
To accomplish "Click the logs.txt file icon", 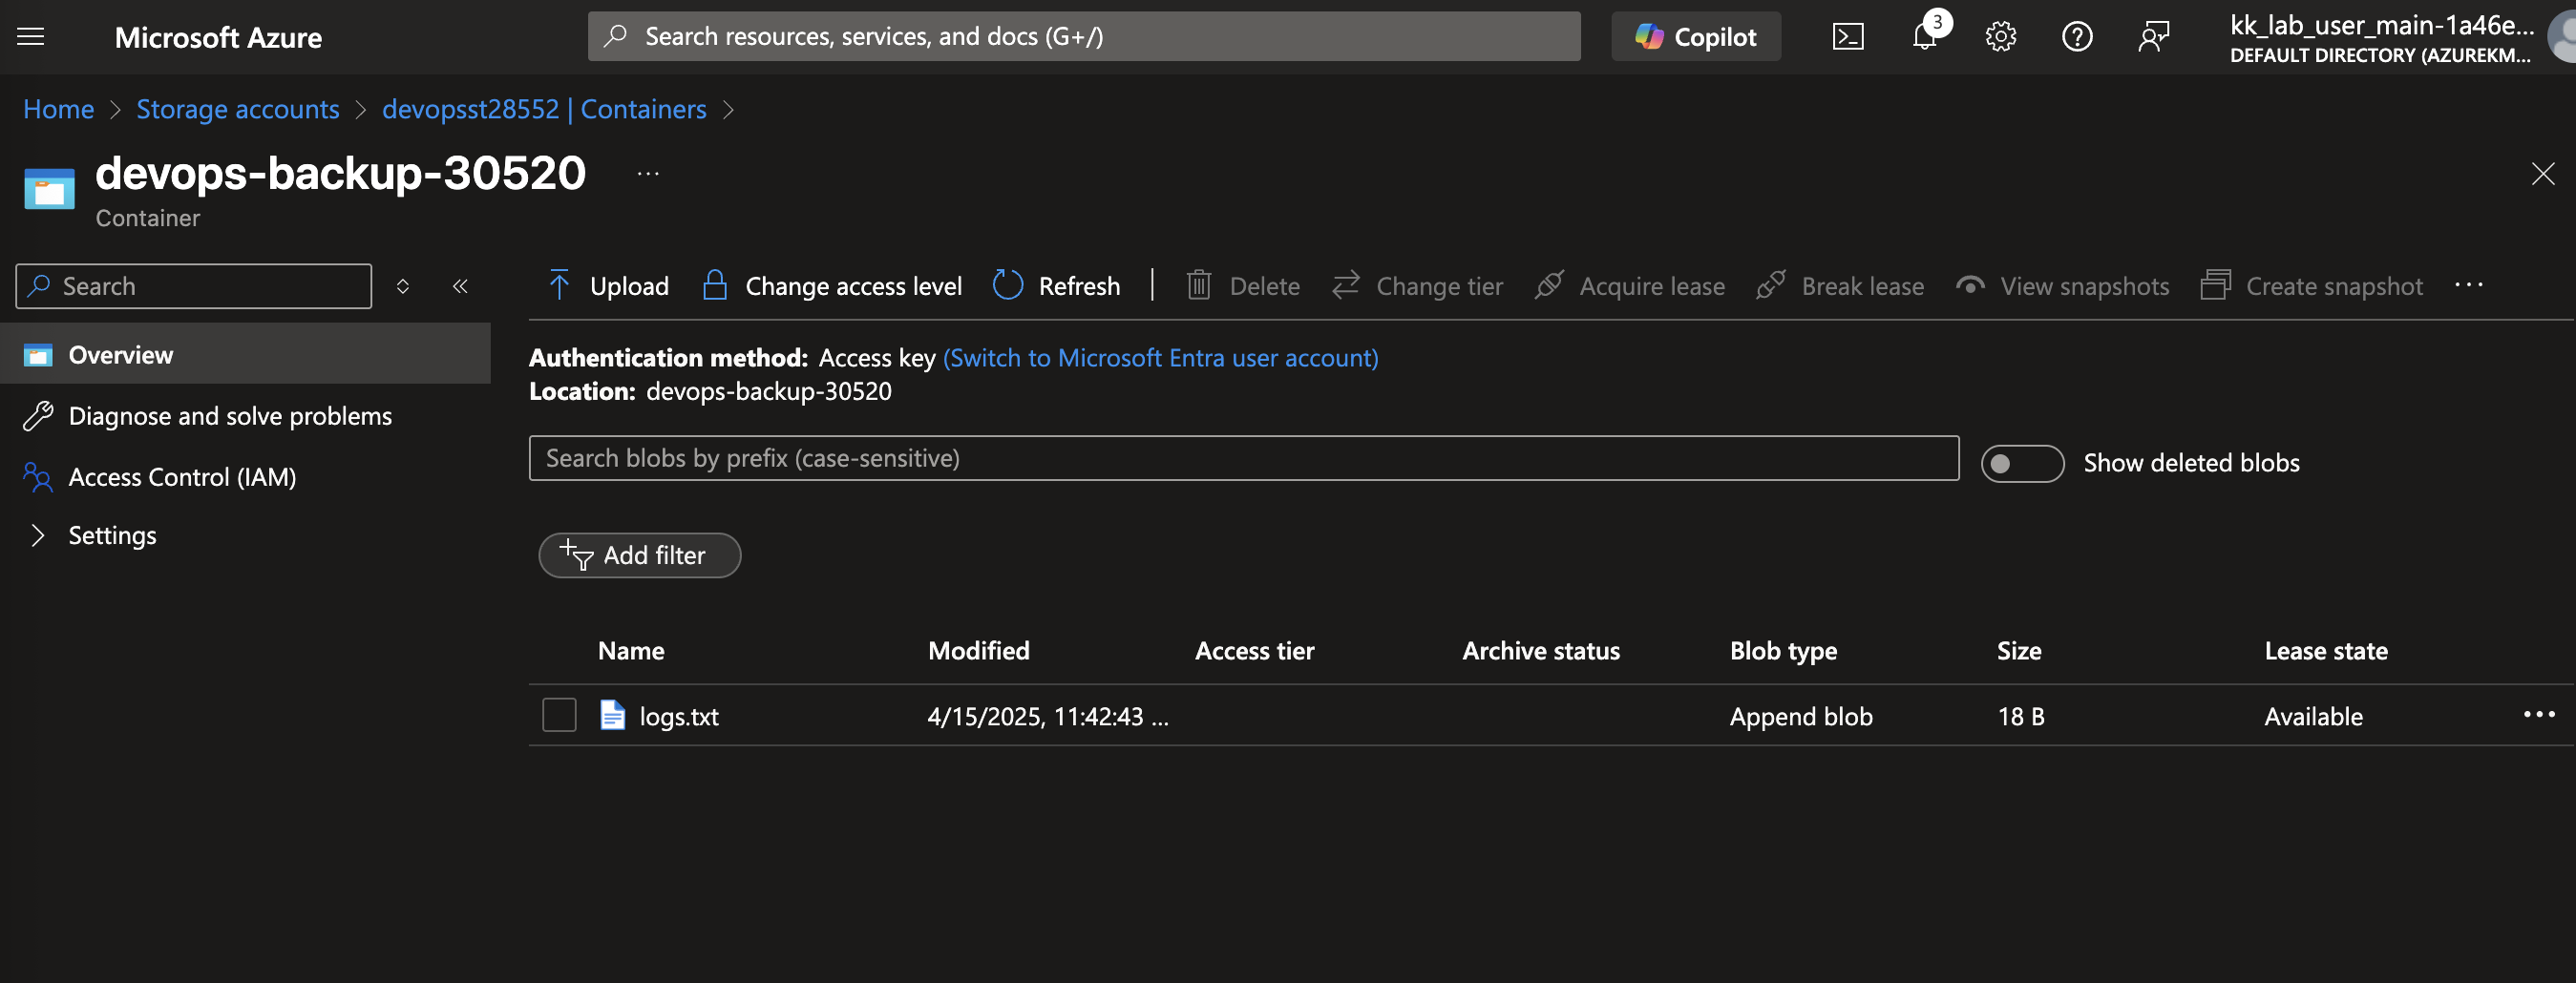I will click(x=612, y=715).
